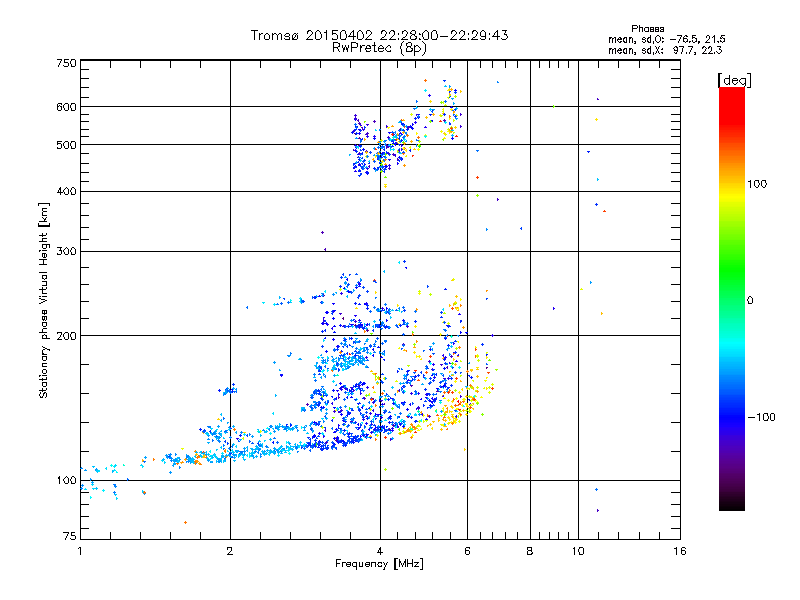Click the y-axis tick label '750'

click(x=66, y=63)
